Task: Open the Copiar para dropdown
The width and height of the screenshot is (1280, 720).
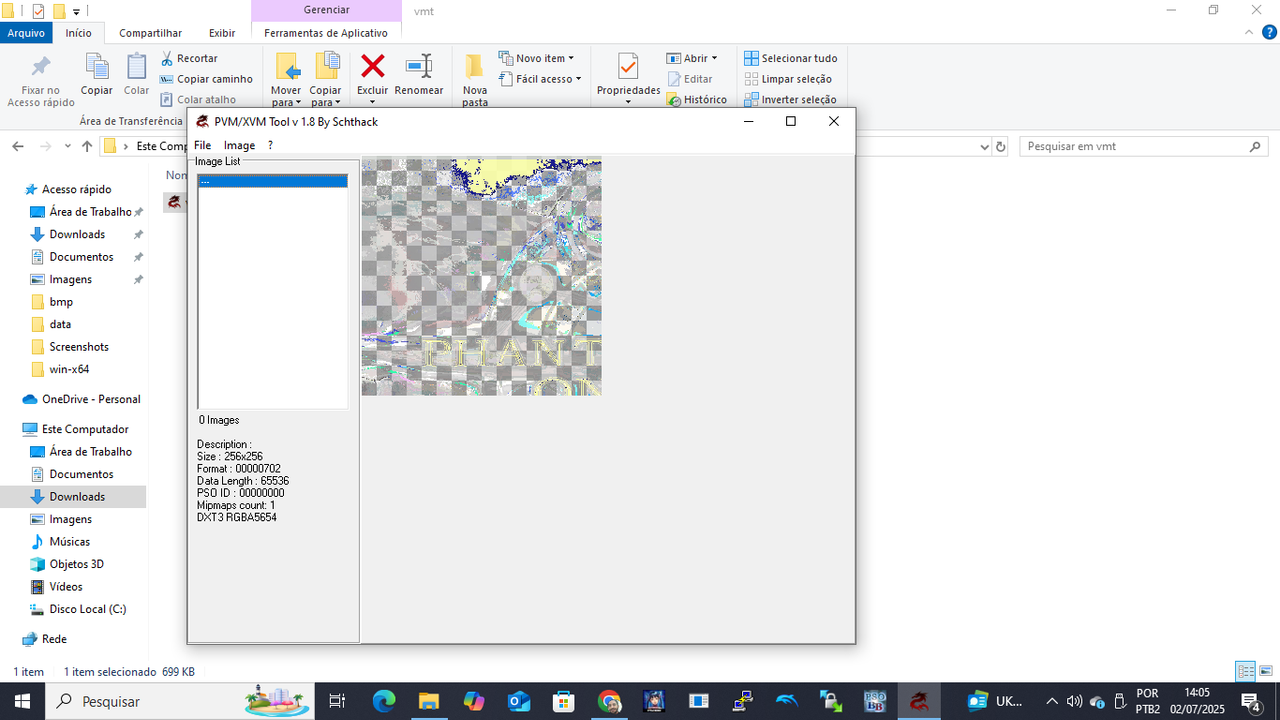Action: 326,80
